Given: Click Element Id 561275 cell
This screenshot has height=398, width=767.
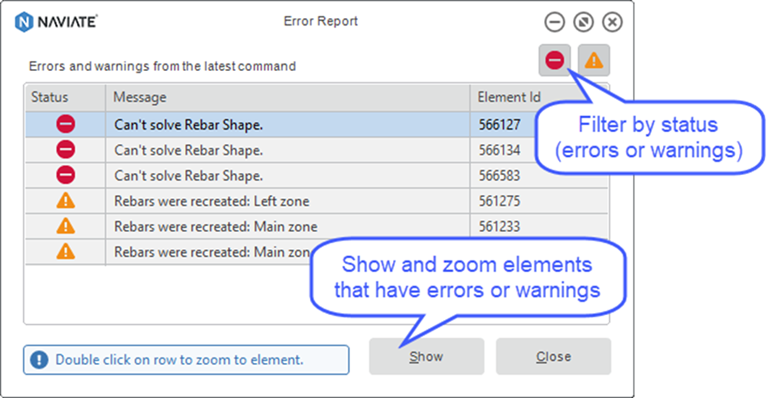Looking at the screenshot, I should point(499,201).
